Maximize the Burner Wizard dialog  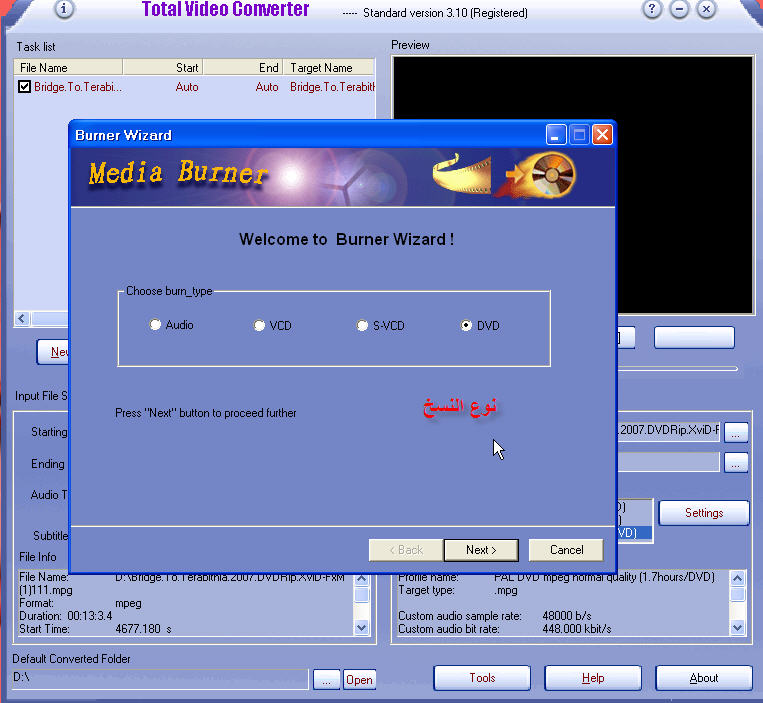tap(579, 135)
